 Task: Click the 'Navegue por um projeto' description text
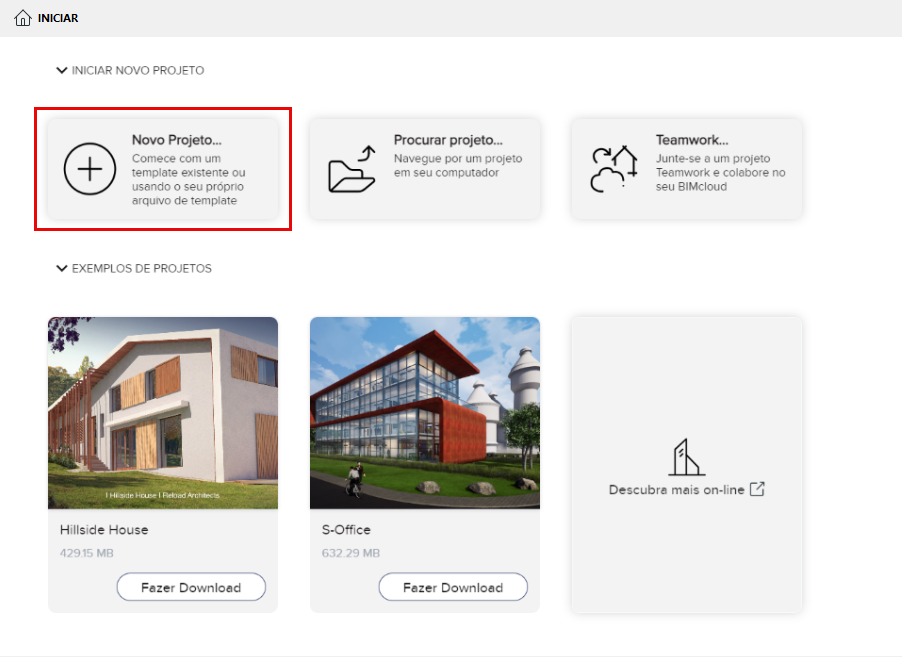[458, 165]
